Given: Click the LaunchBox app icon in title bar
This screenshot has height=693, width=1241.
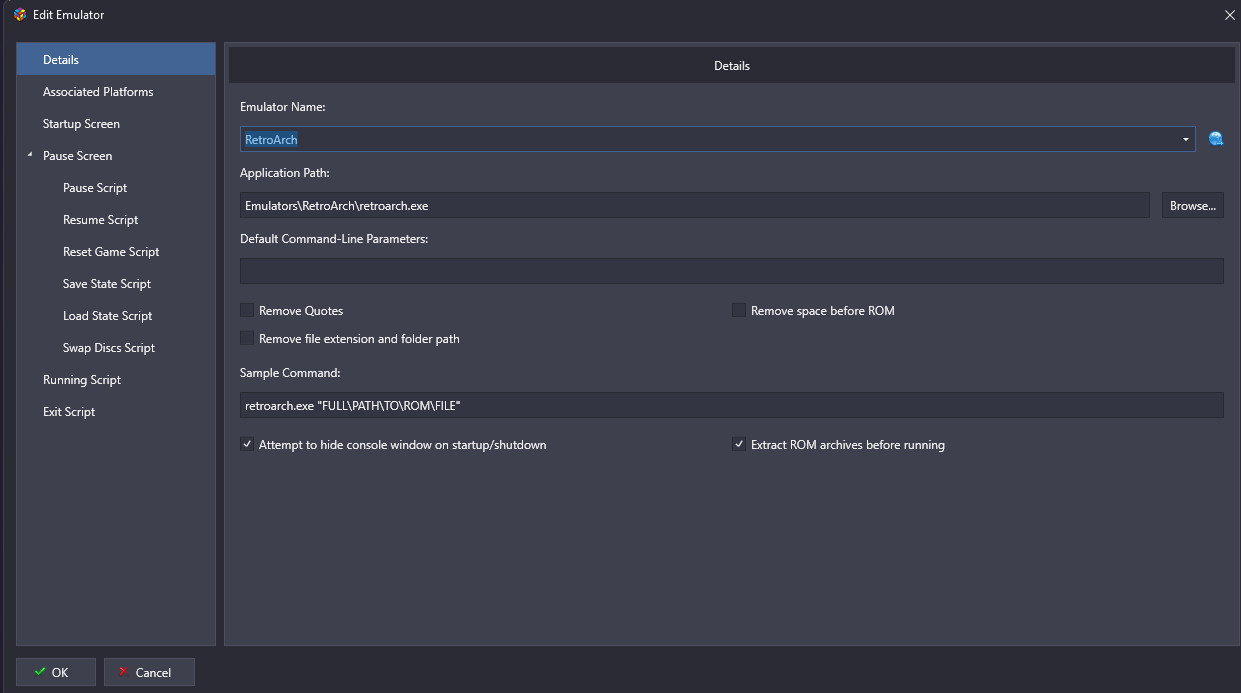Looking at the screenshot, I should click(x=20, y=15).
